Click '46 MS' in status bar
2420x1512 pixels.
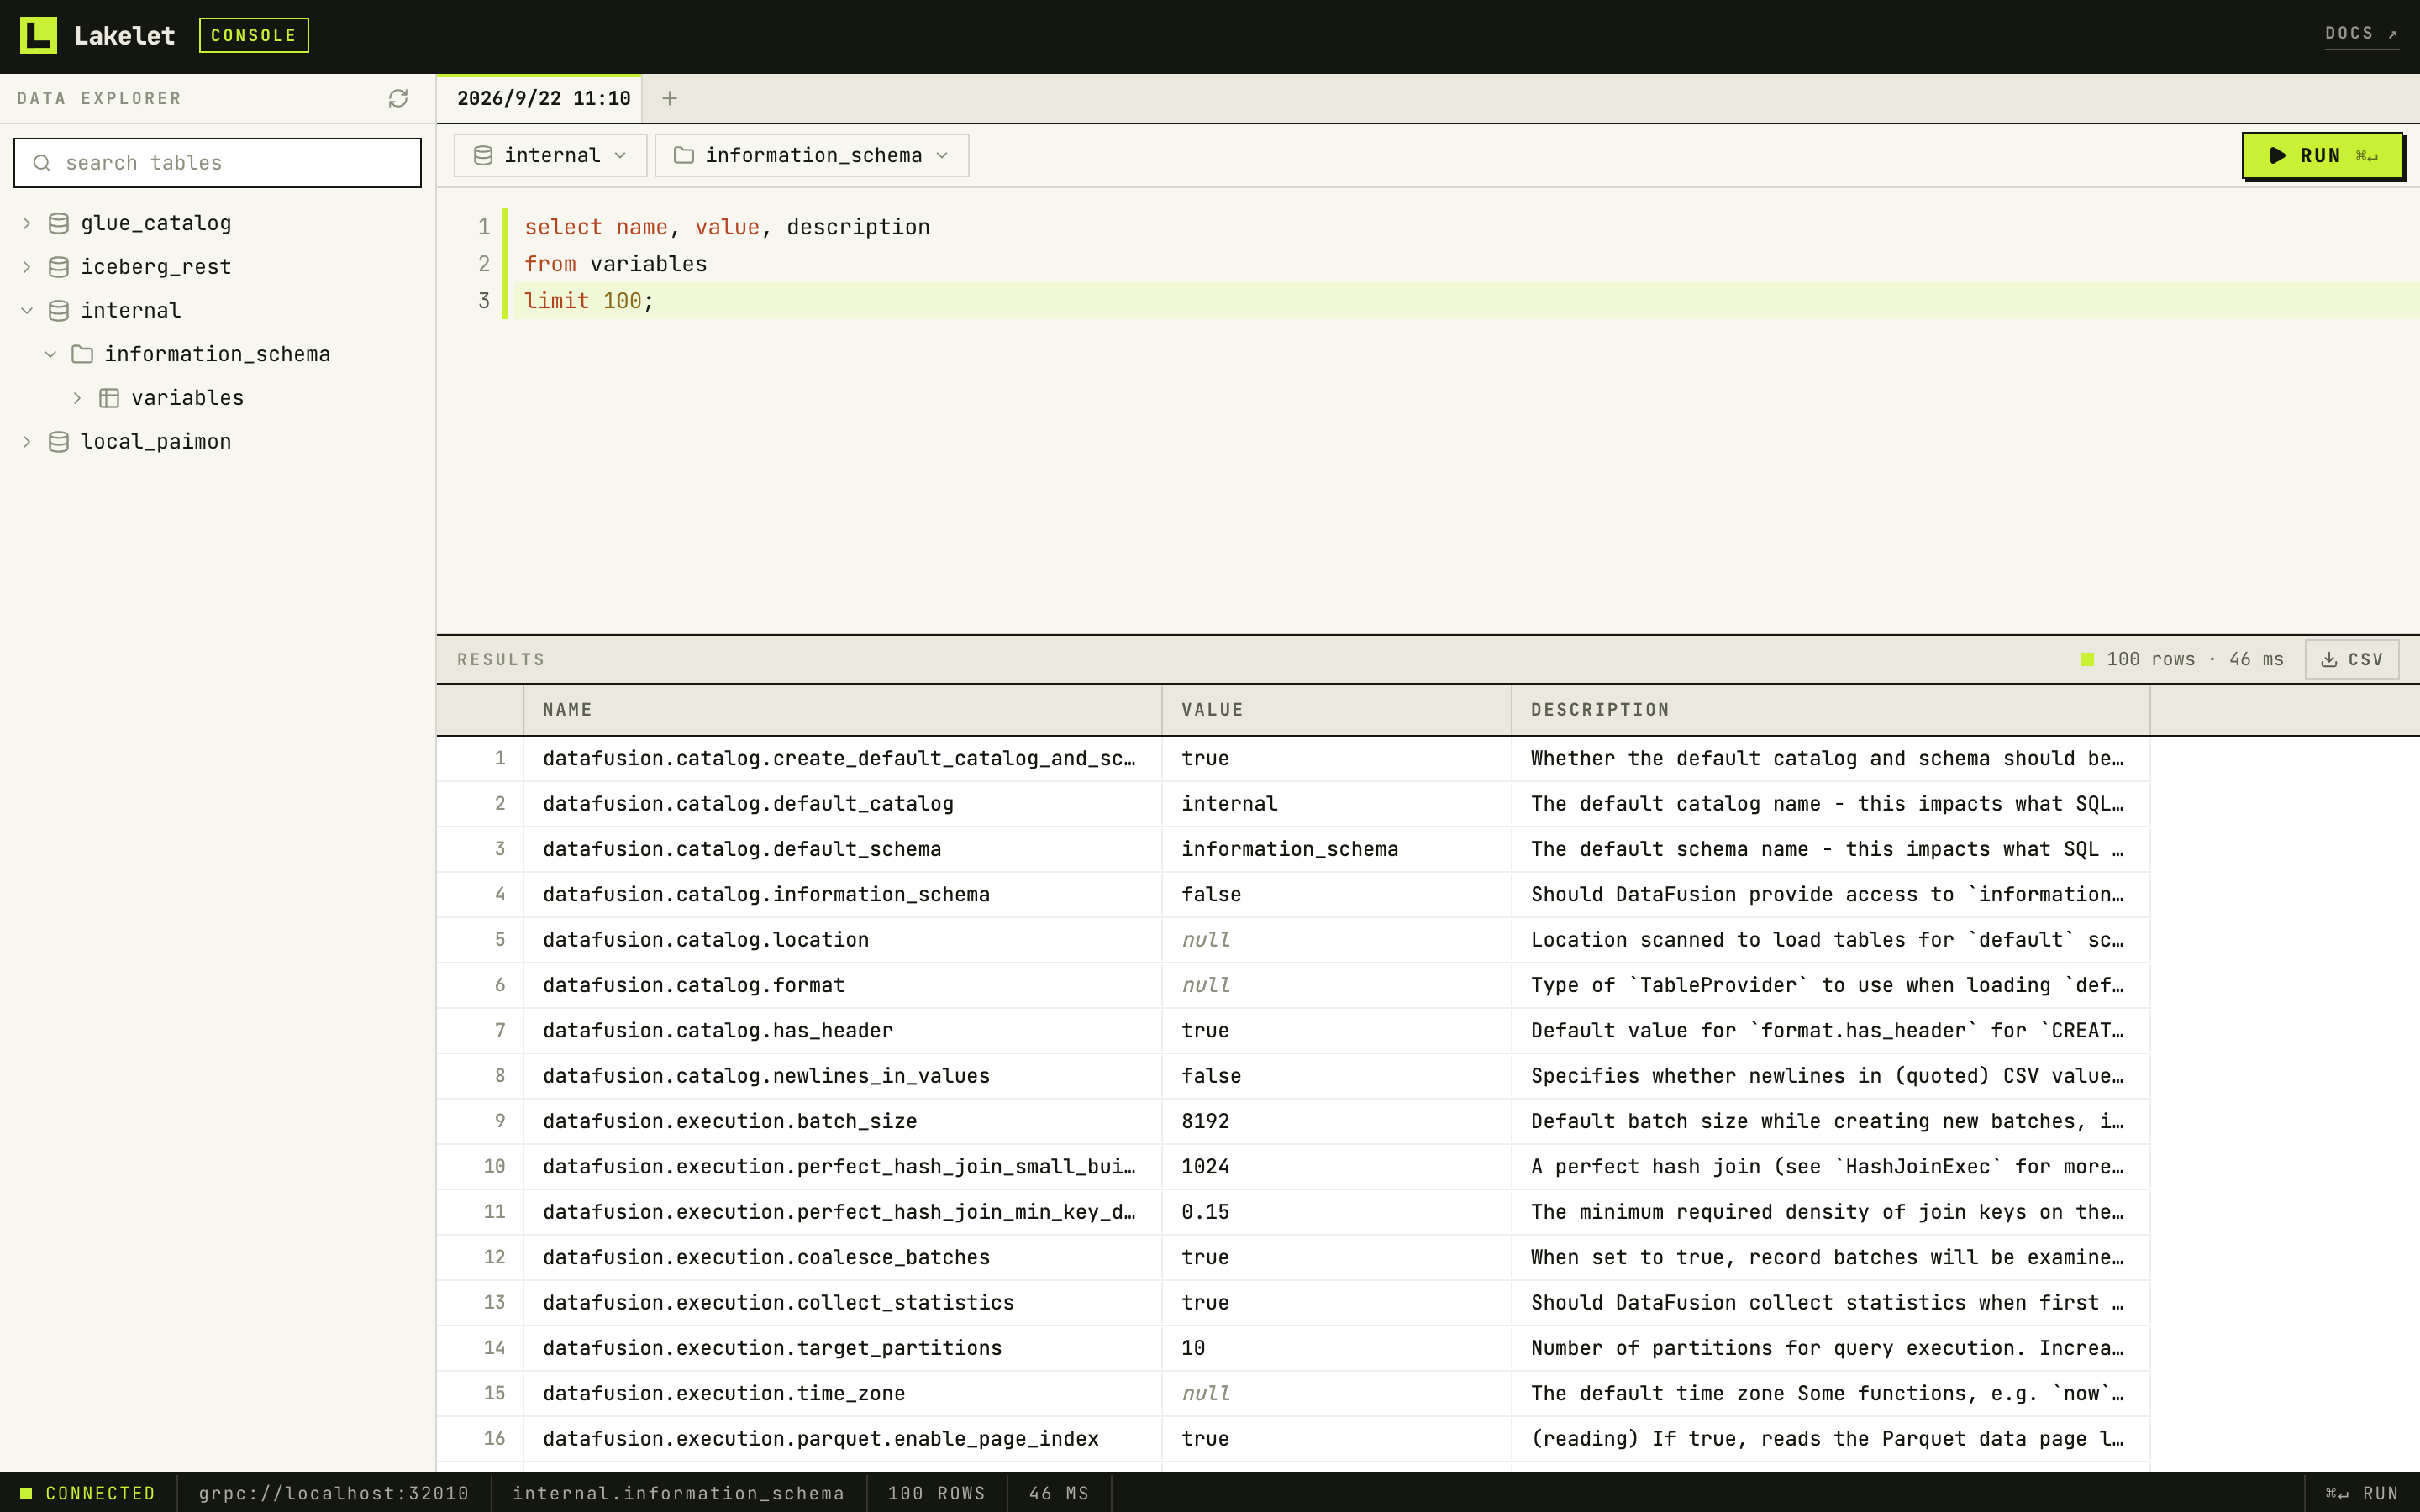[x=1058, y=1493]
